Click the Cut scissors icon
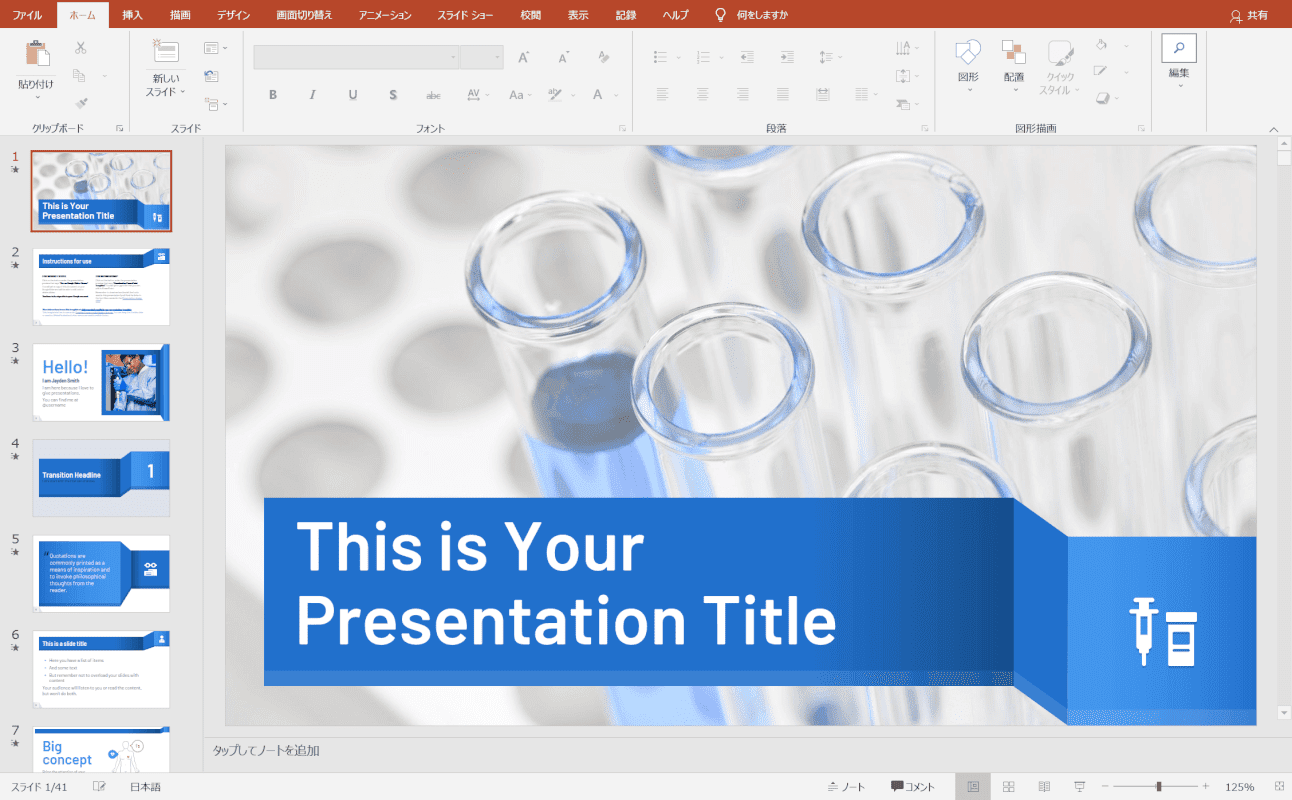The width and height of the screenshot is (1292, 800). tap(80, 48)
